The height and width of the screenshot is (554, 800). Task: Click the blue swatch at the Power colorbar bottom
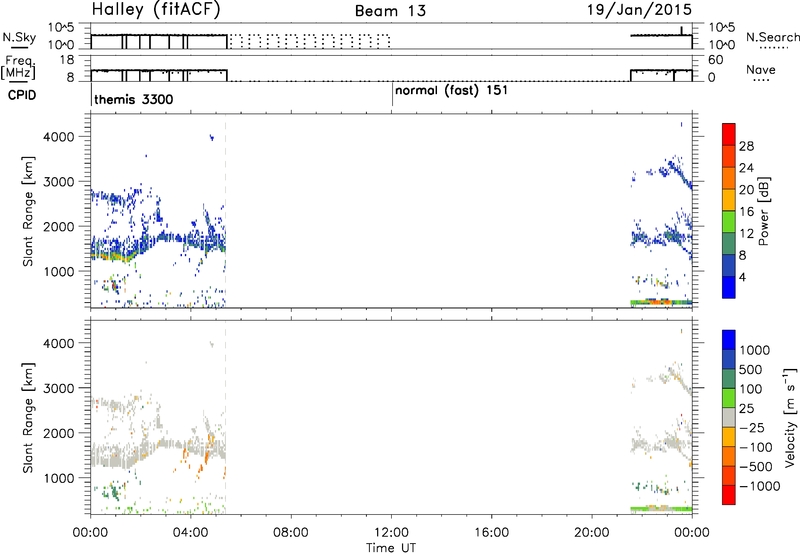click(x=729, y=287)
